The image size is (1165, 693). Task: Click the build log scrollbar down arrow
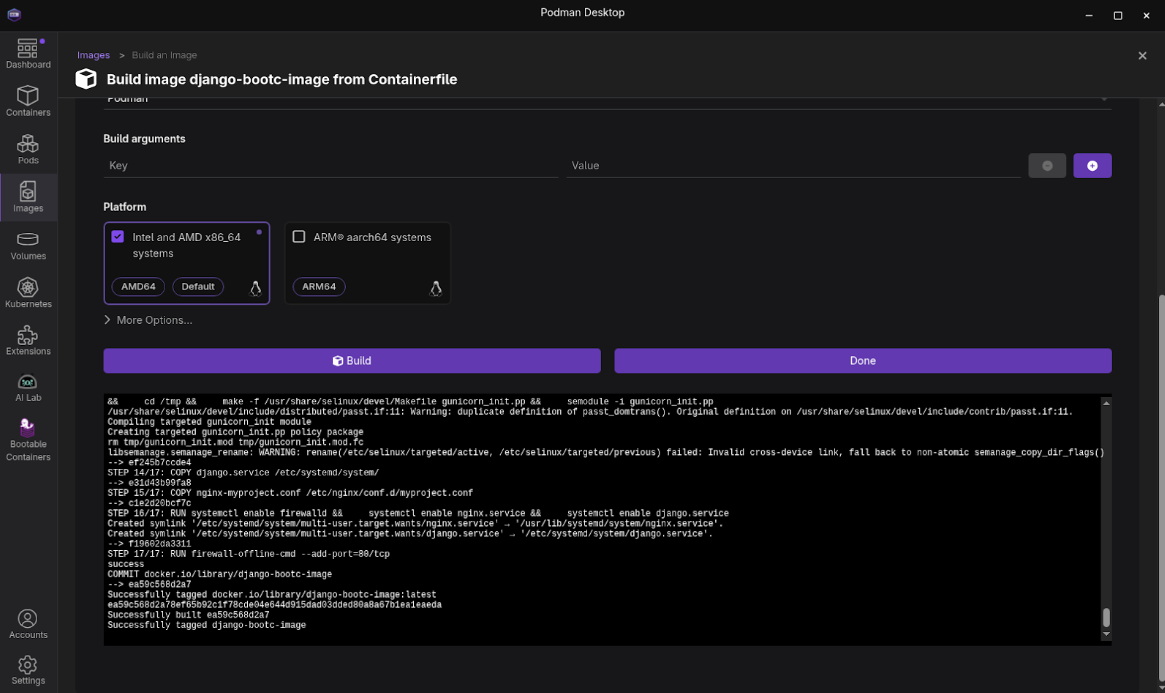(1106, 635)
